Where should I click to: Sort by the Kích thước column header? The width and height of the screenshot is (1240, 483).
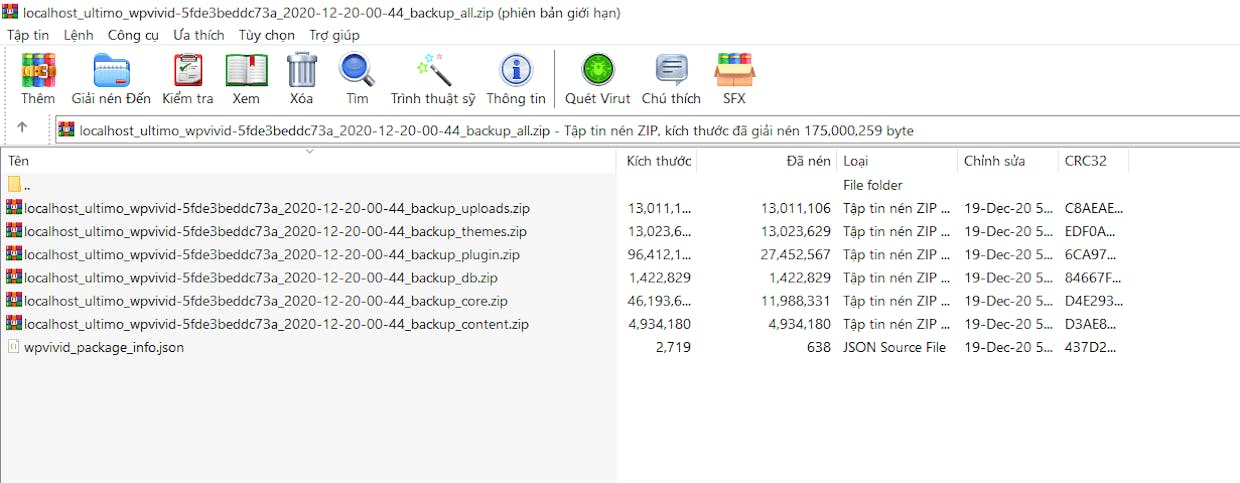pyautogui.click(x=658, y=161)
